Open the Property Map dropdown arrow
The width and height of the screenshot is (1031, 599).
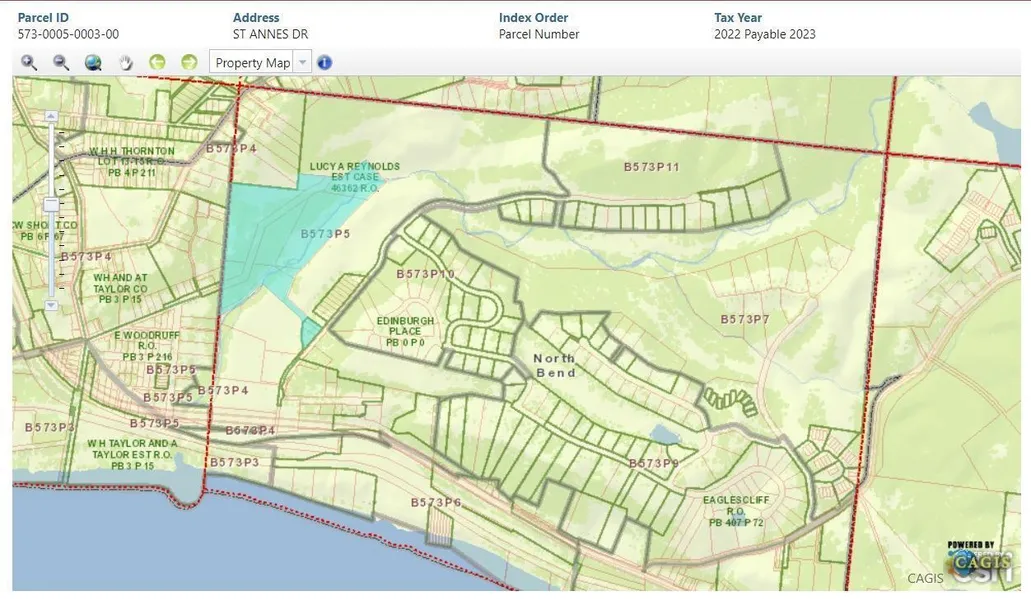(x=303, y=63)
